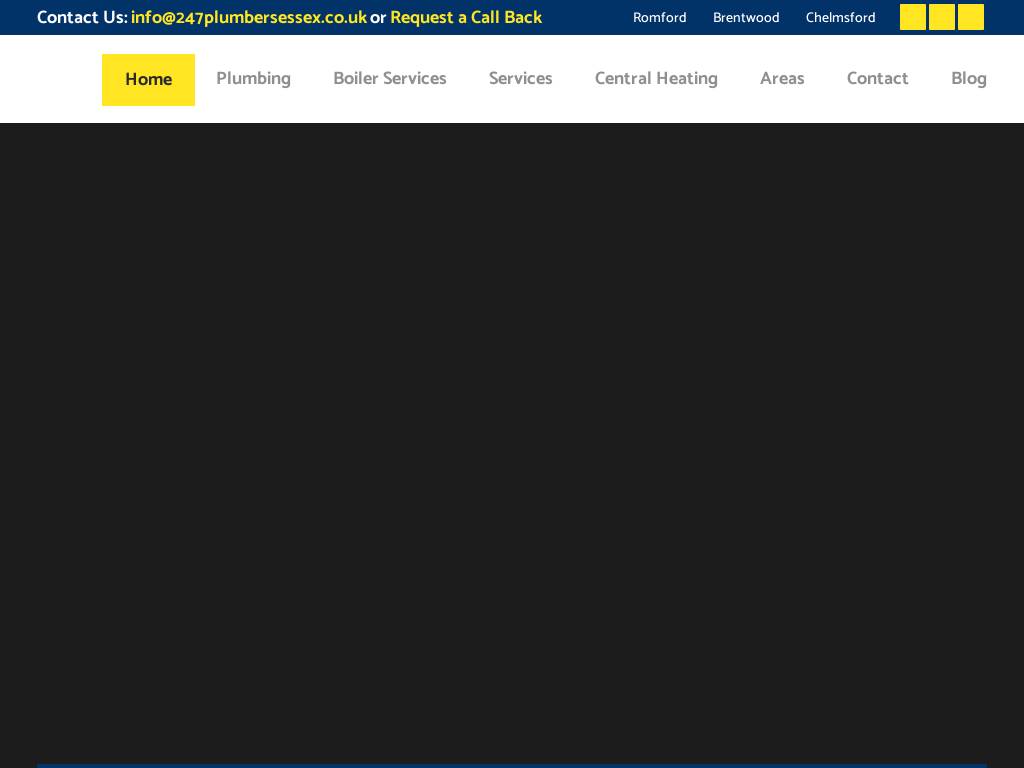This screenshot has width=1024, height=768.
Task: Open the Romford location link
Action: 659,18
